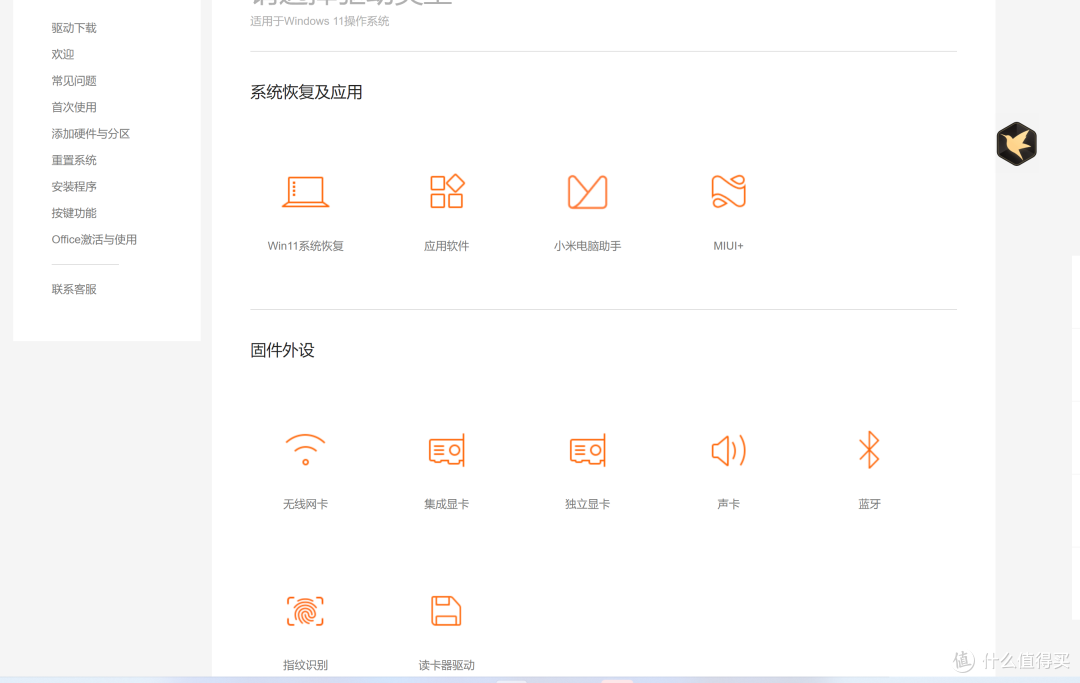Open the 集成显卡 graphics card icon
The height and width of the screenshot is (683, 1080).
(x=447, y=450)
